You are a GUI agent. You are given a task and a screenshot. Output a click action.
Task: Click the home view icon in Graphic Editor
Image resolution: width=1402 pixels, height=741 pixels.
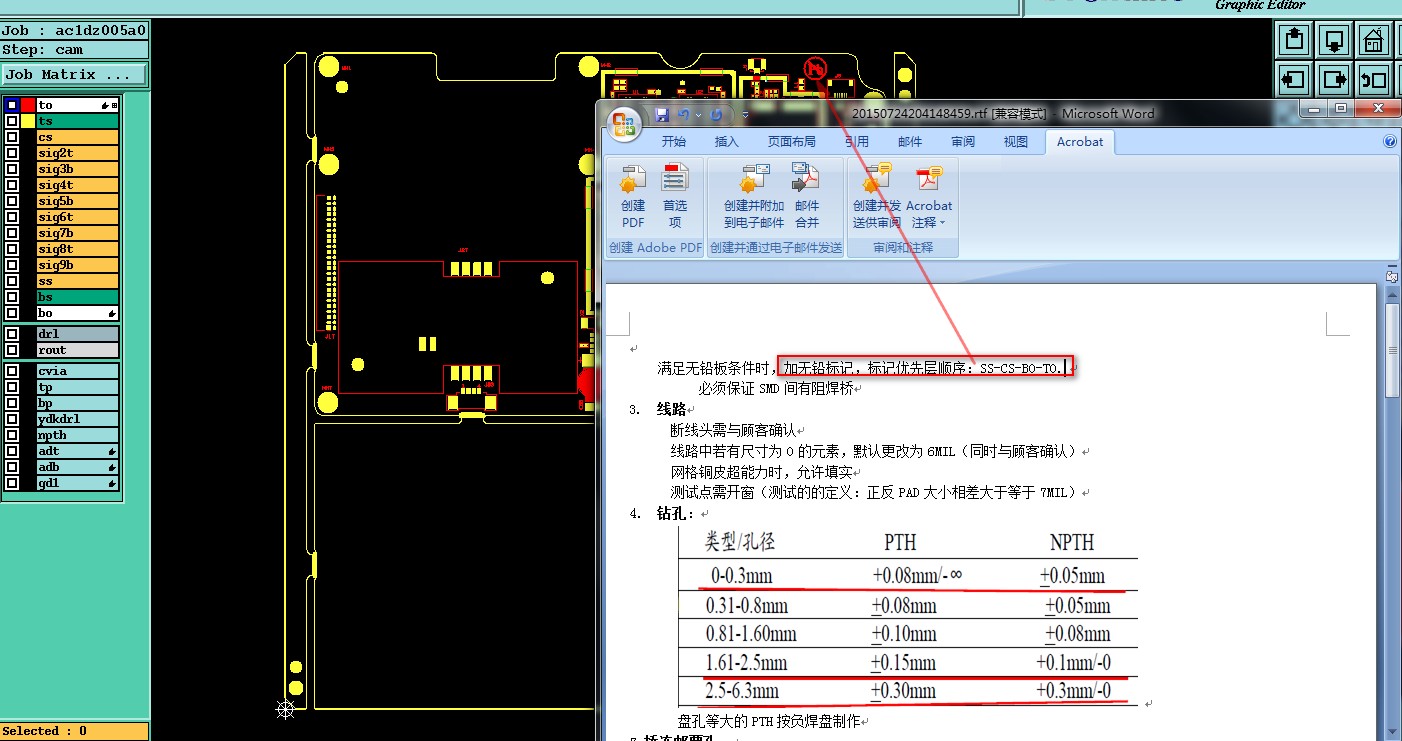[1375, 40]
